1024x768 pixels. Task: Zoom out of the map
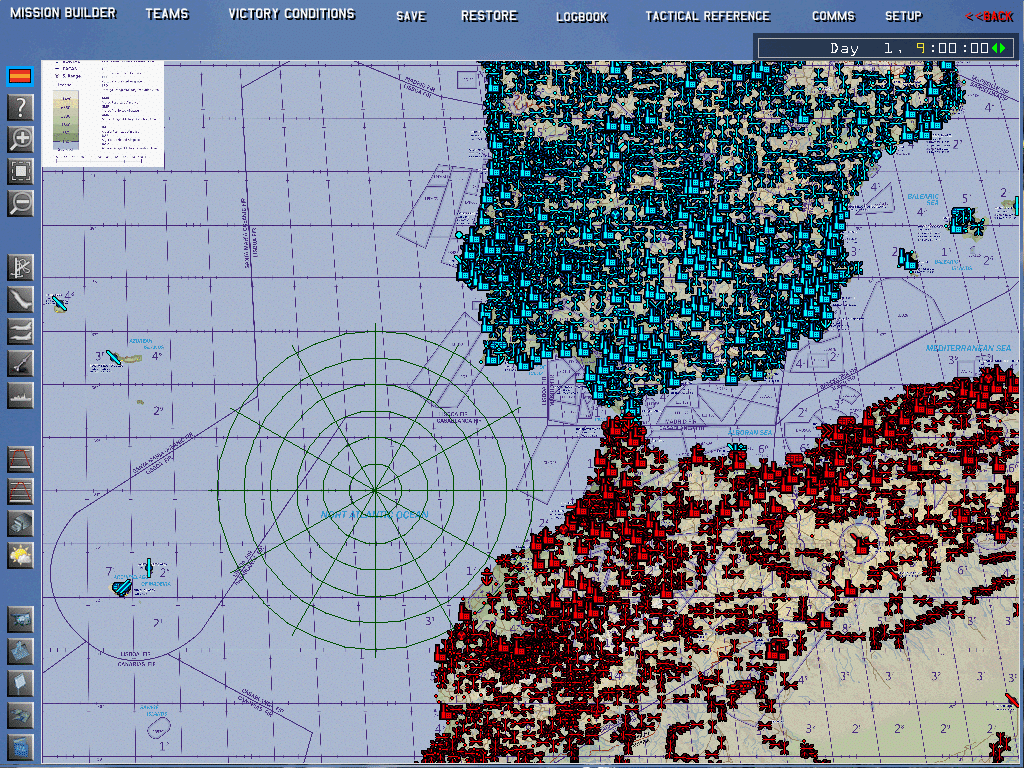tap(20, 203)
